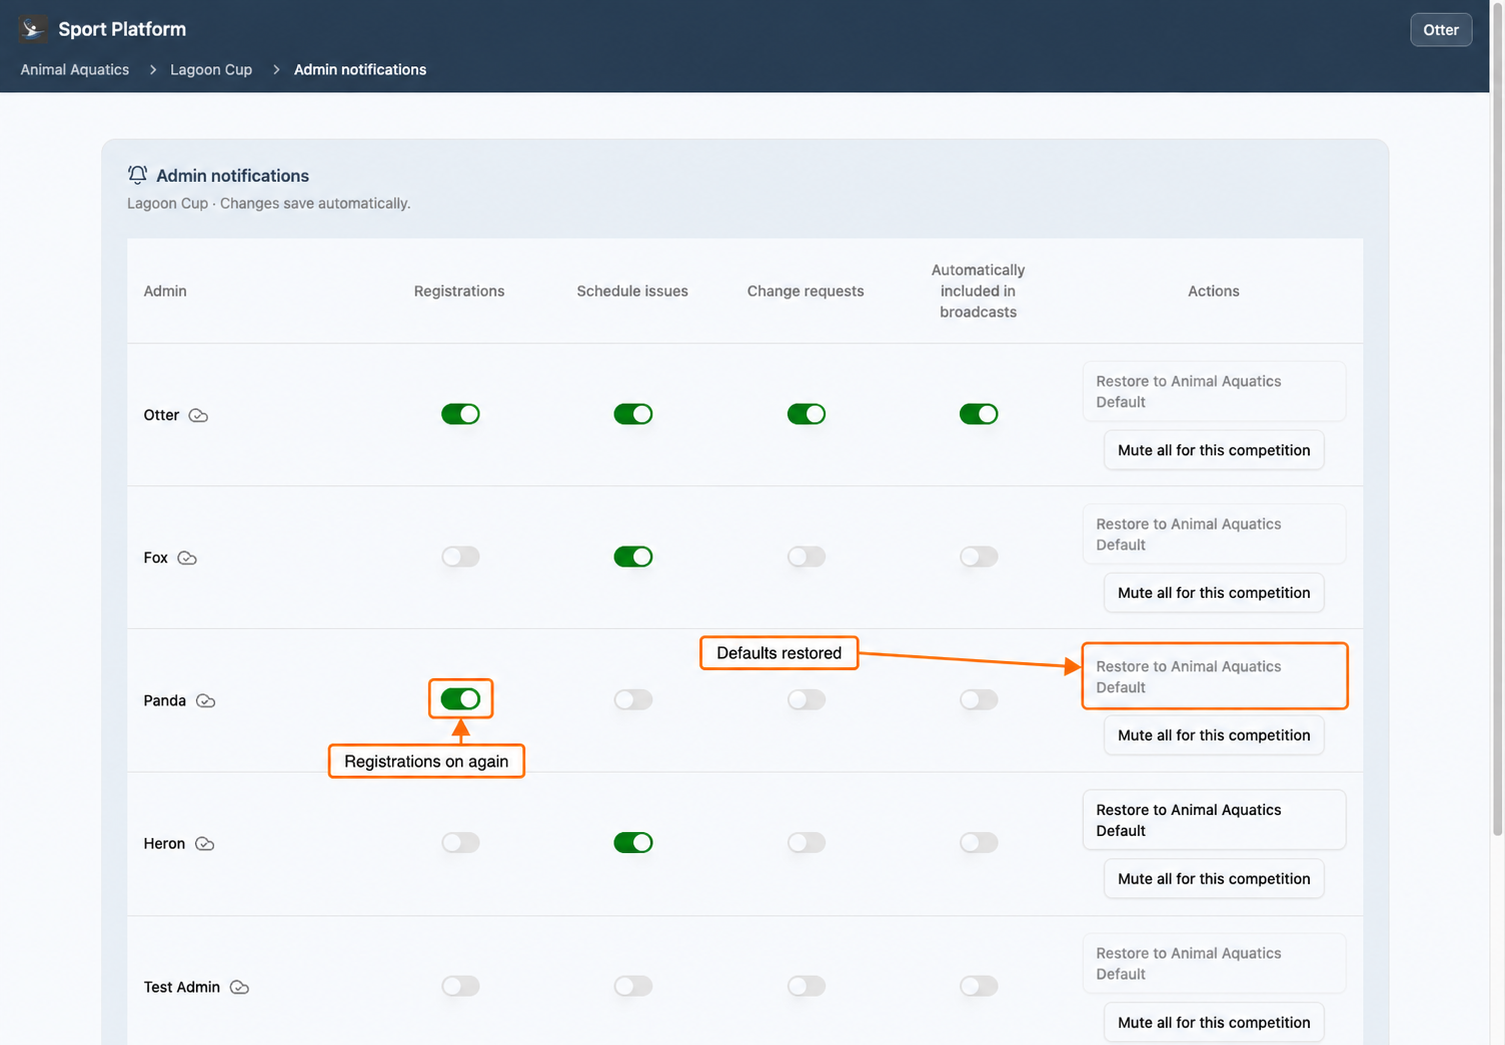Enable Panda's Change requests toggle
1505x1045 pixels.
coord(806,700)
